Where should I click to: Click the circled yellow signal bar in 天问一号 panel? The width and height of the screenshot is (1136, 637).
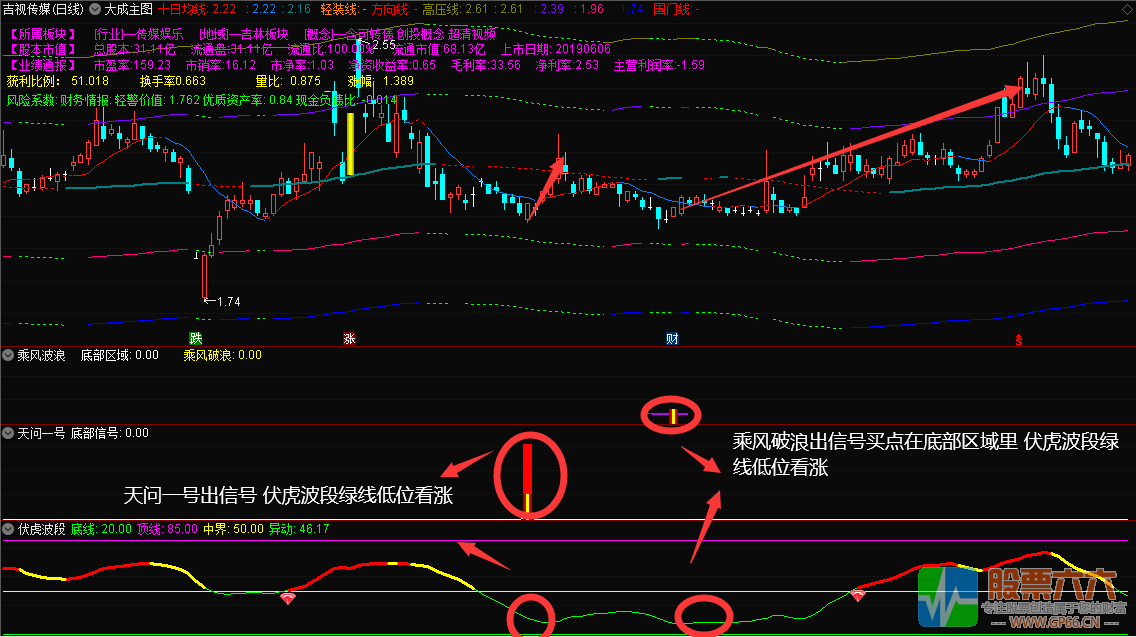tap(529, 477)
